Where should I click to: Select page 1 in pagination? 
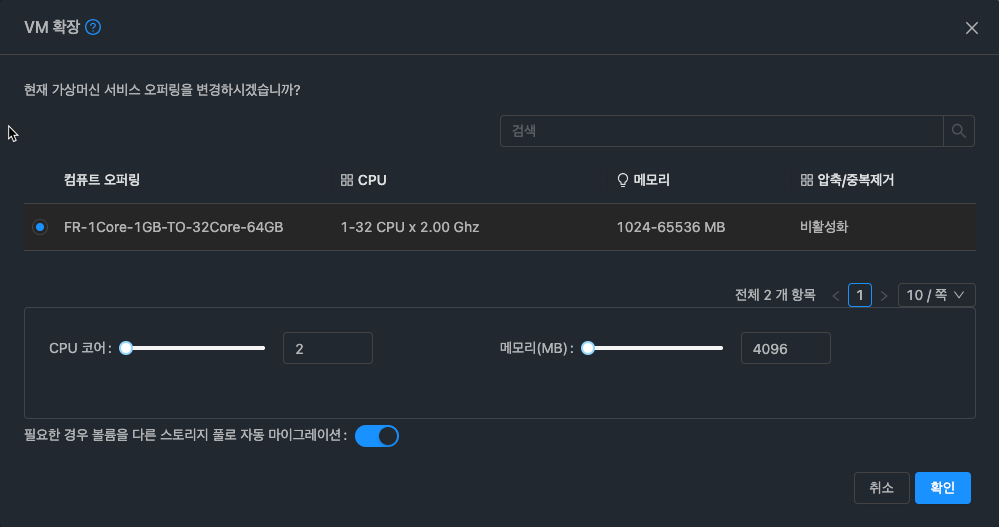(x=860, y=295)
